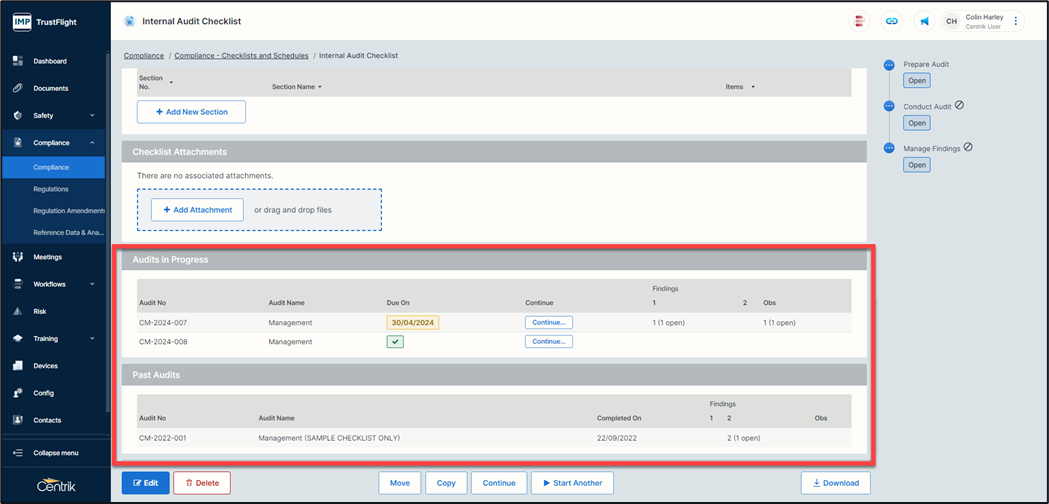Click the star icon beside page title

[x=129, y=21]
